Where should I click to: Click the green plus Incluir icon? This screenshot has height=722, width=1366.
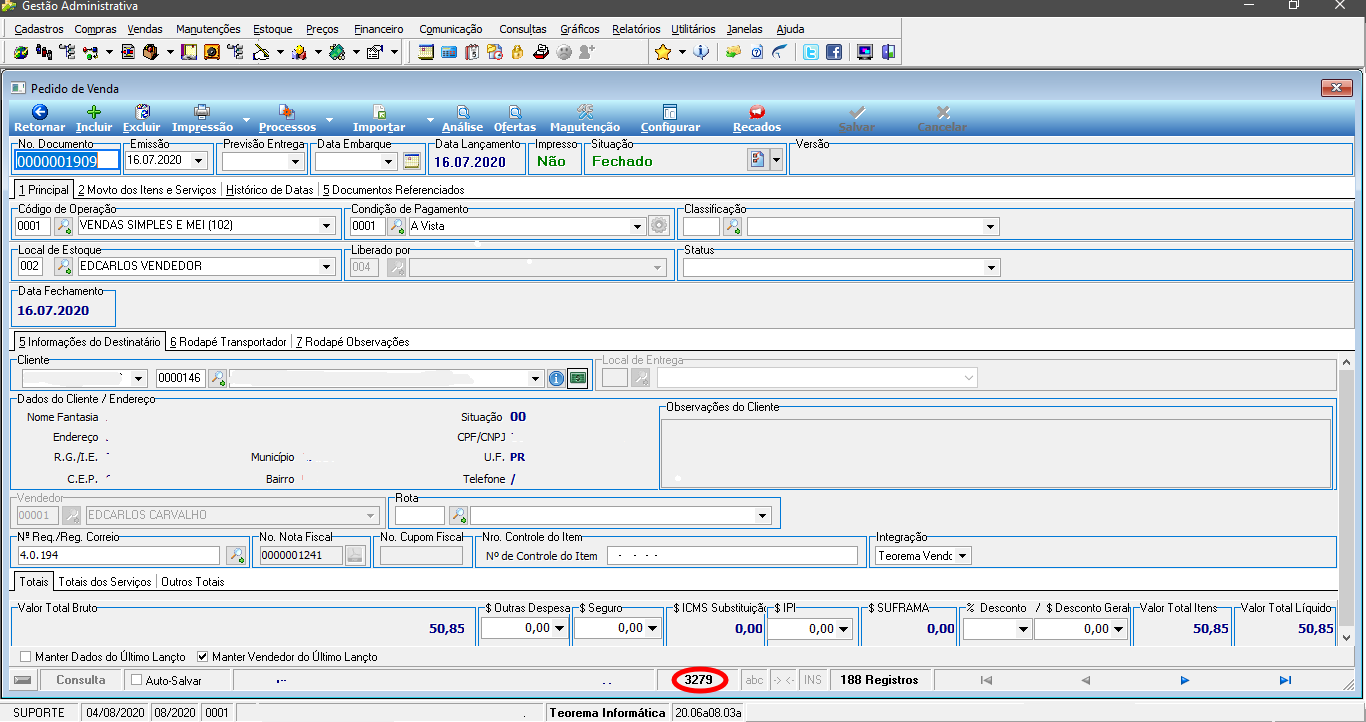[94, 112]
